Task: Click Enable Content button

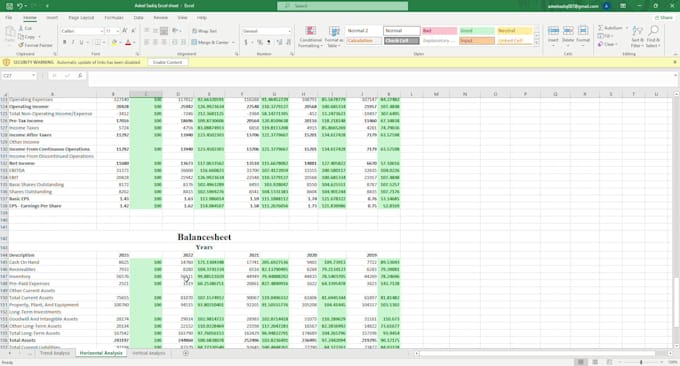Action: [167, 62]
